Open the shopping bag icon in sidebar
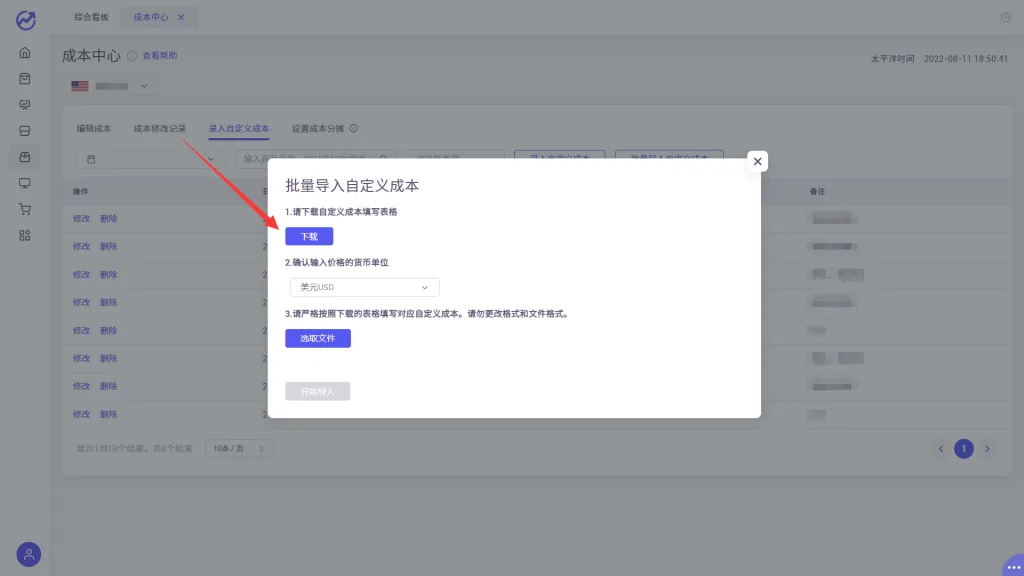 tap(25, 79)
